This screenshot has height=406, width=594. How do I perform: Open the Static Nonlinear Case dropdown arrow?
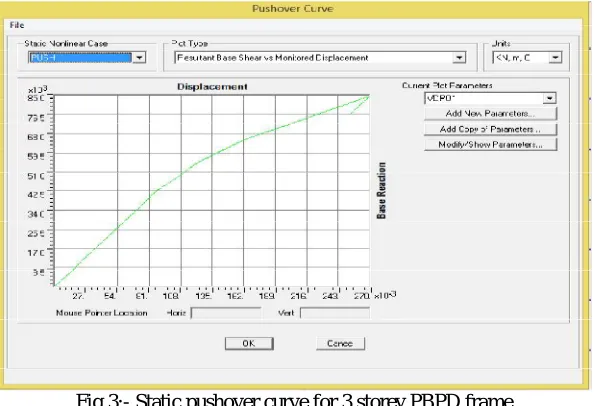click(x=139, y=58)
